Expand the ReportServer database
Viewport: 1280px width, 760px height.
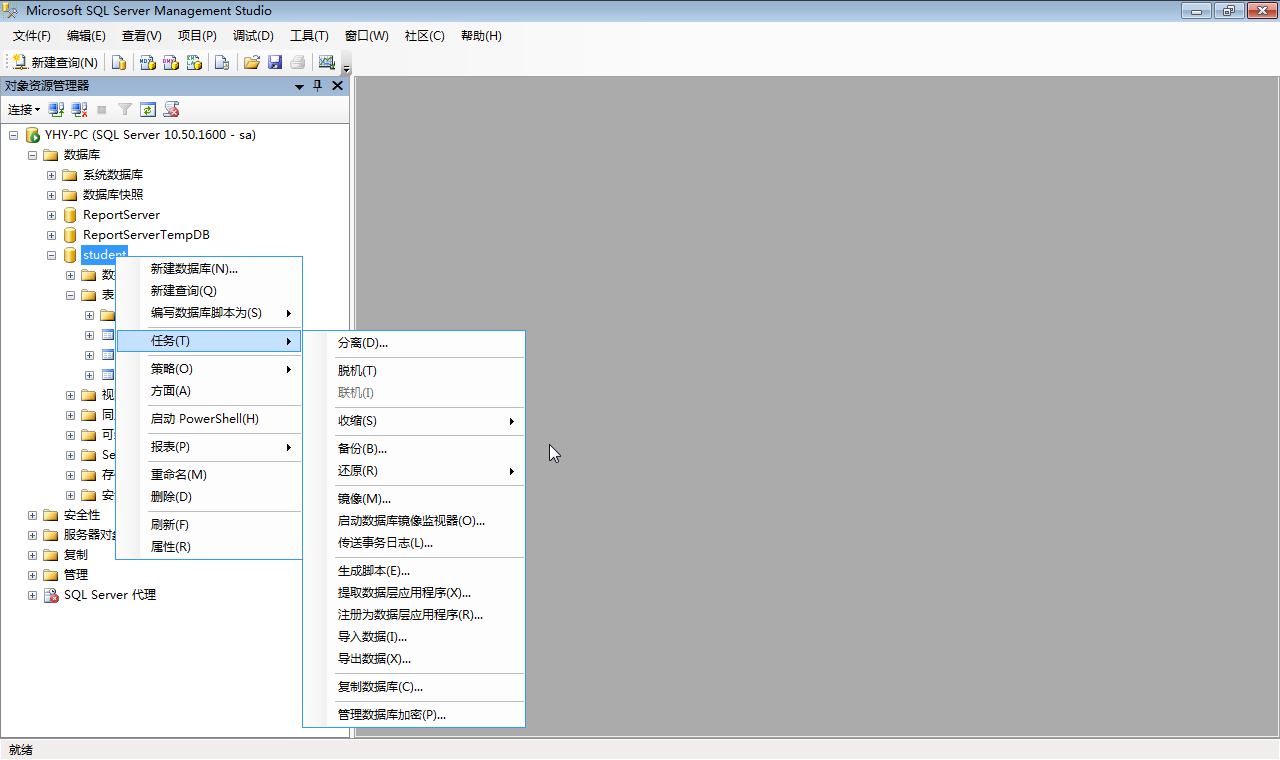click(x=52, y=215)
